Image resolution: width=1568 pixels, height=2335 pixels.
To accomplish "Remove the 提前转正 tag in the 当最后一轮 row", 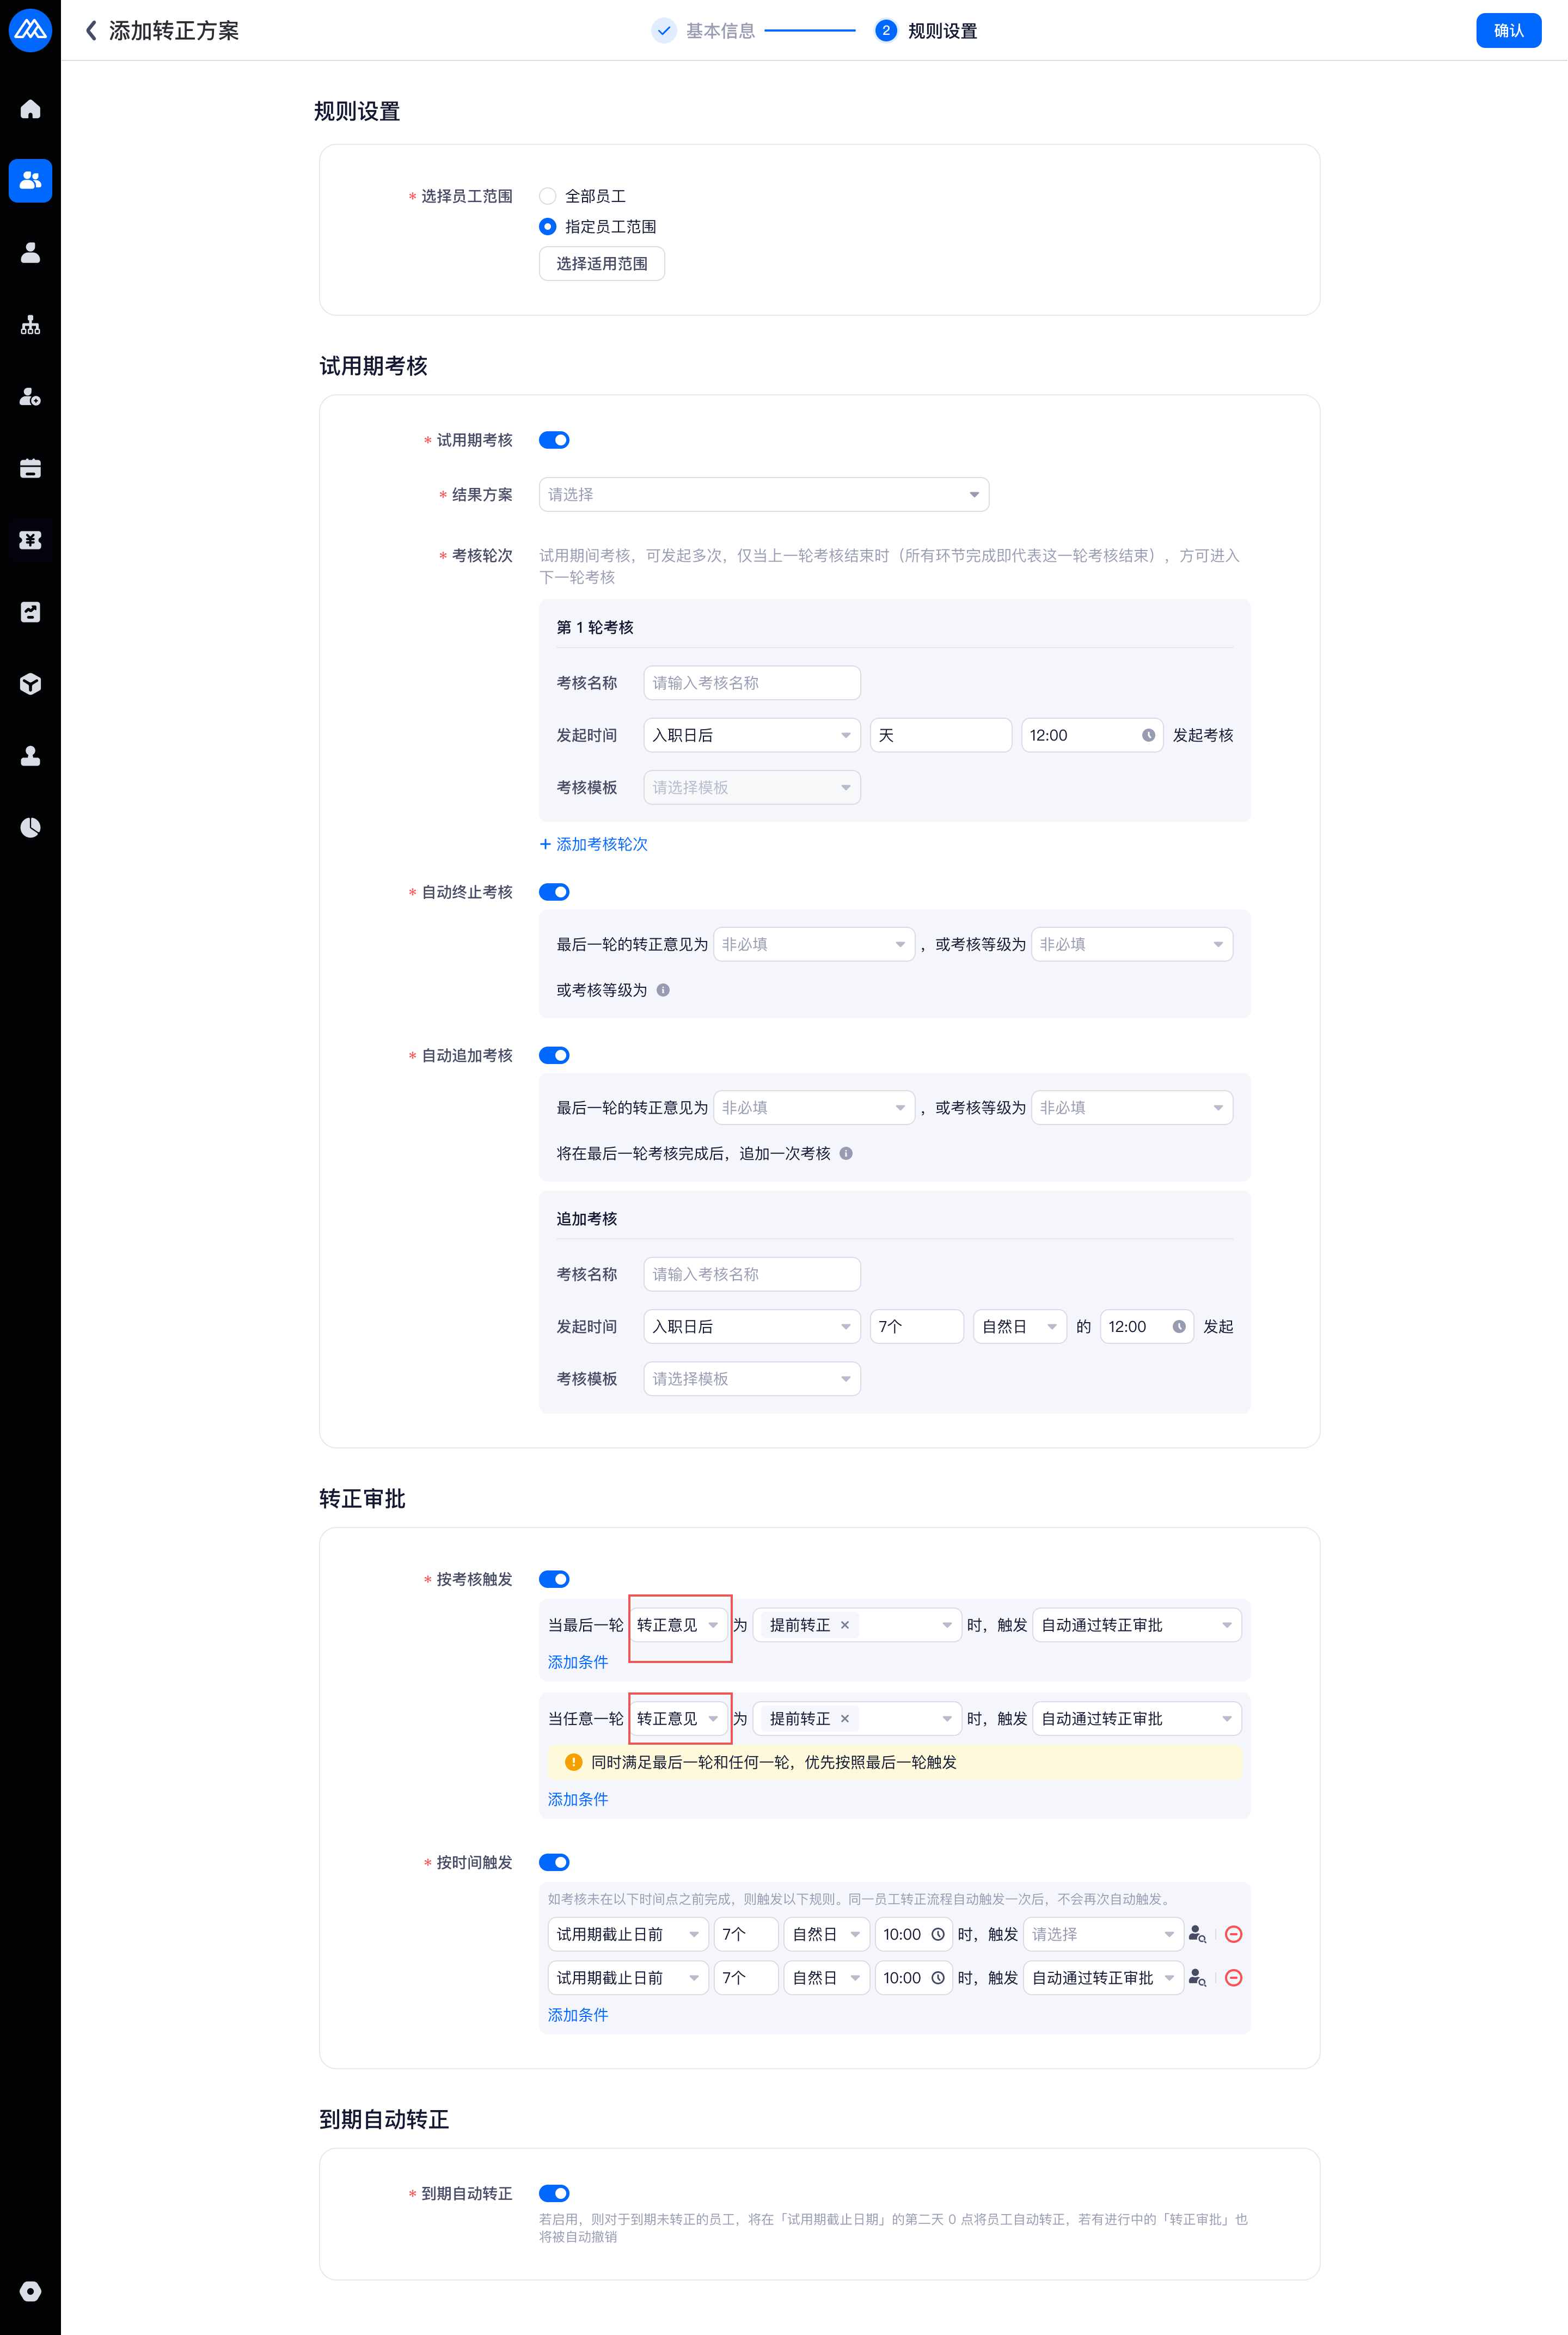I will pos(845,1625).
